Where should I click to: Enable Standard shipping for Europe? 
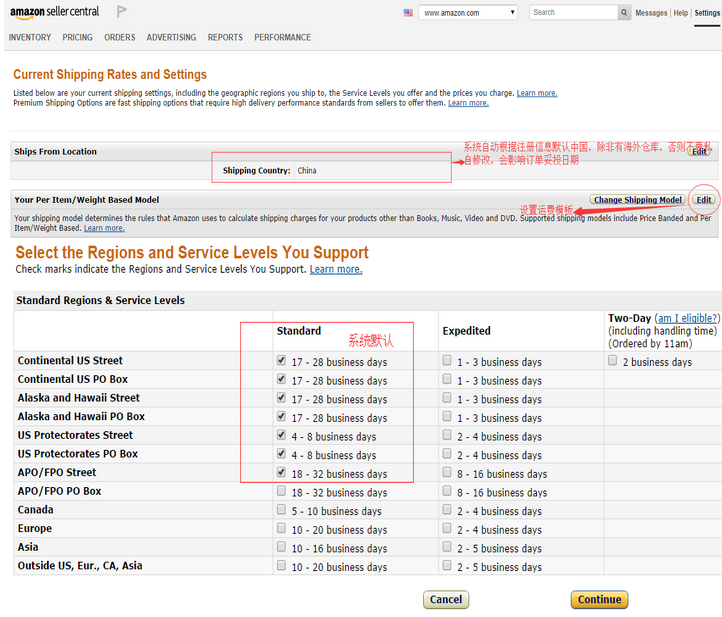point(281,528)
